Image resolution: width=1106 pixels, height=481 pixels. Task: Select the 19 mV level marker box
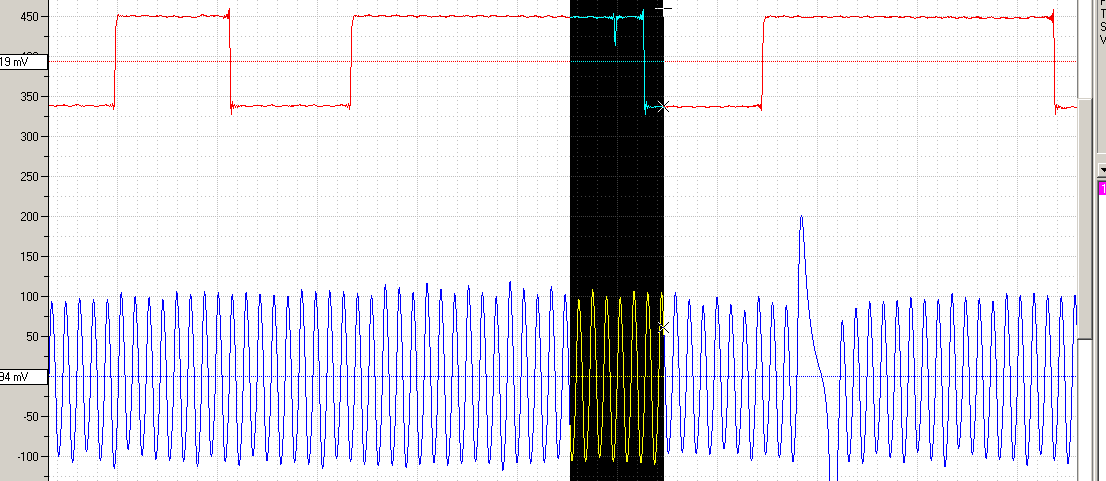coord(23,62)
